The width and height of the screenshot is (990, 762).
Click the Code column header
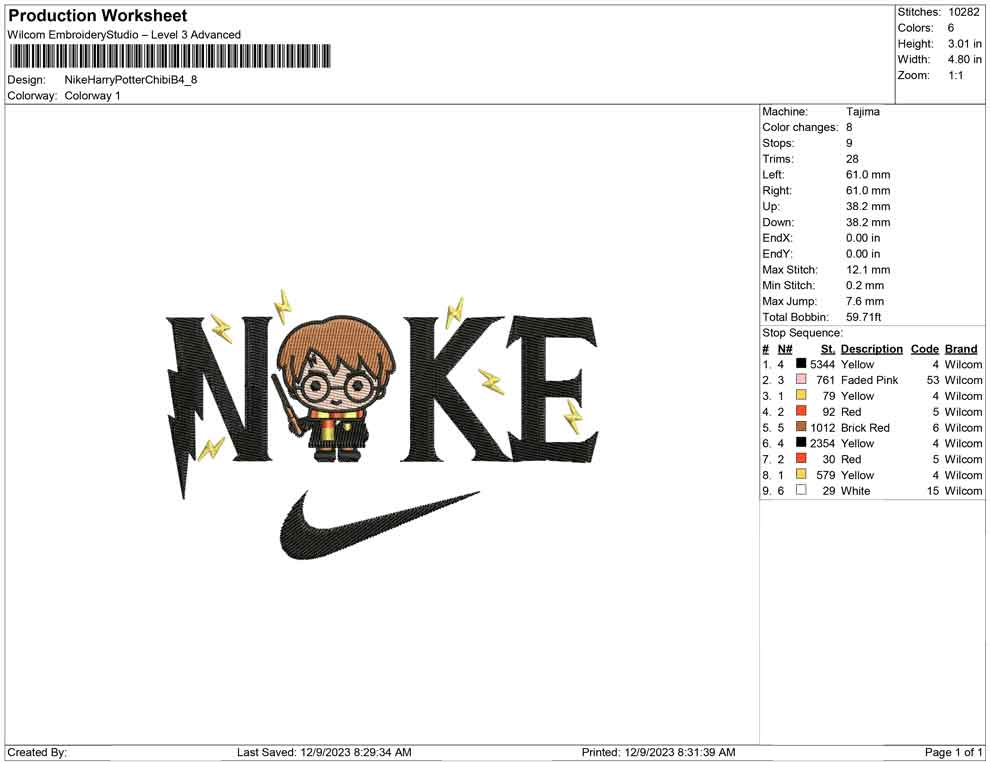(x=924, y=349)
